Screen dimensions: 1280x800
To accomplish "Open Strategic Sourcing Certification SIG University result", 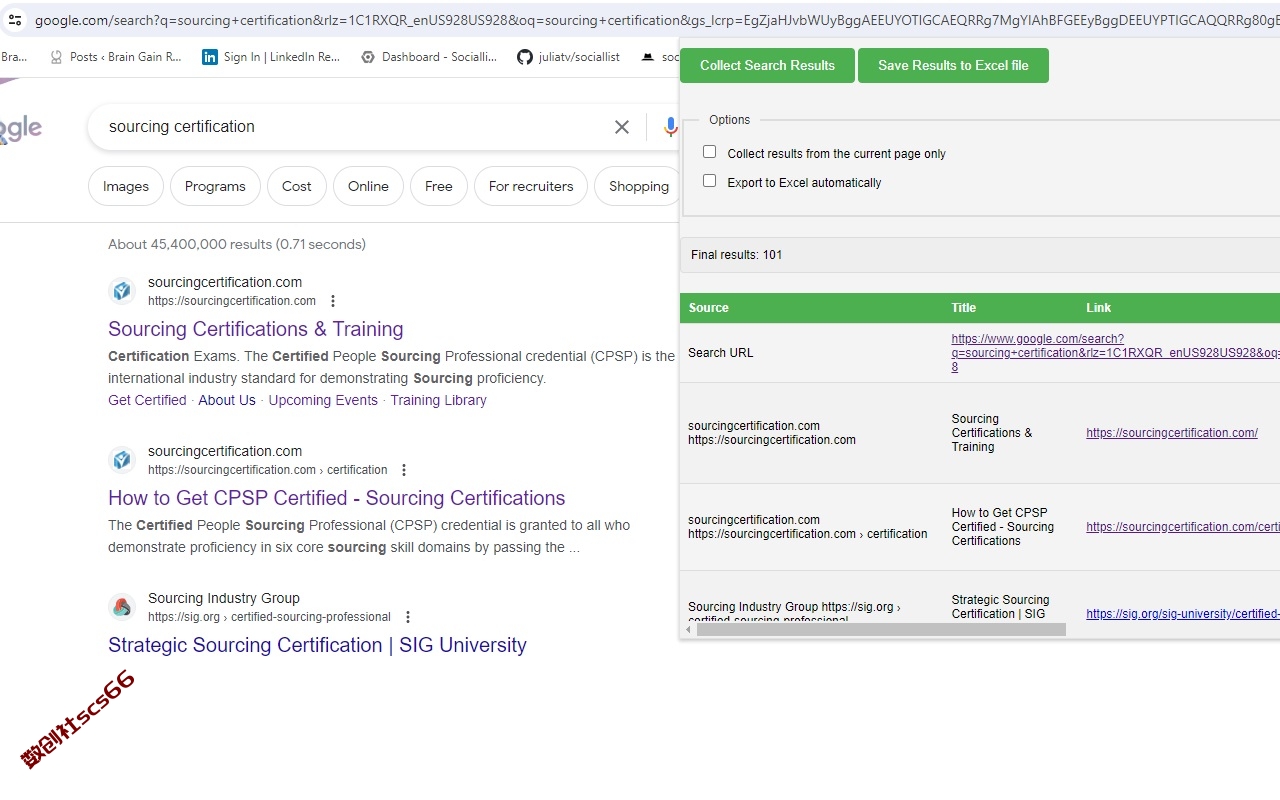I will click(317, 645).
